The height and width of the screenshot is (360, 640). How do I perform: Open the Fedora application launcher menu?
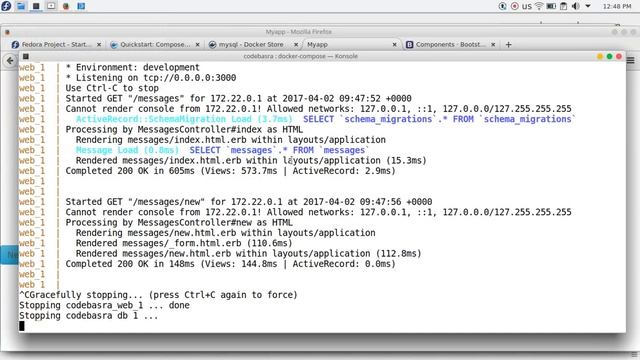(6, 6)
